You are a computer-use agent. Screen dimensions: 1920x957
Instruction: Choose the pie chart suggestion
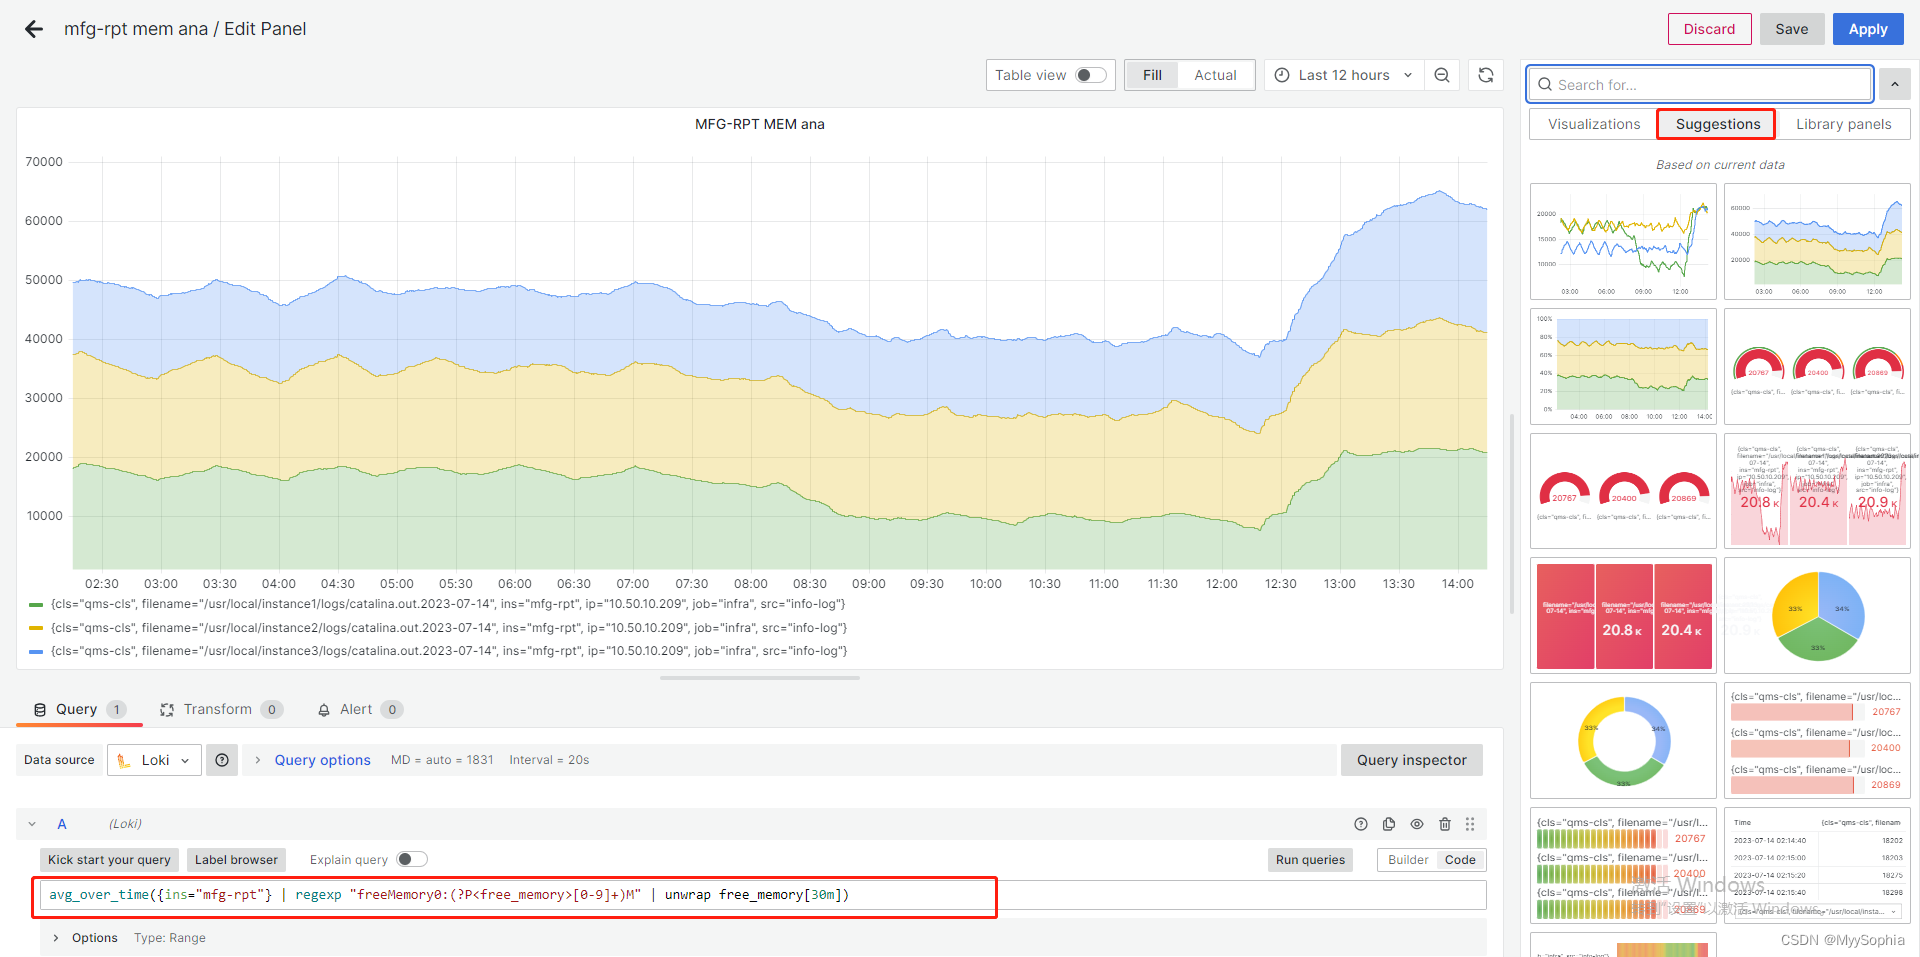(1817, 615)
